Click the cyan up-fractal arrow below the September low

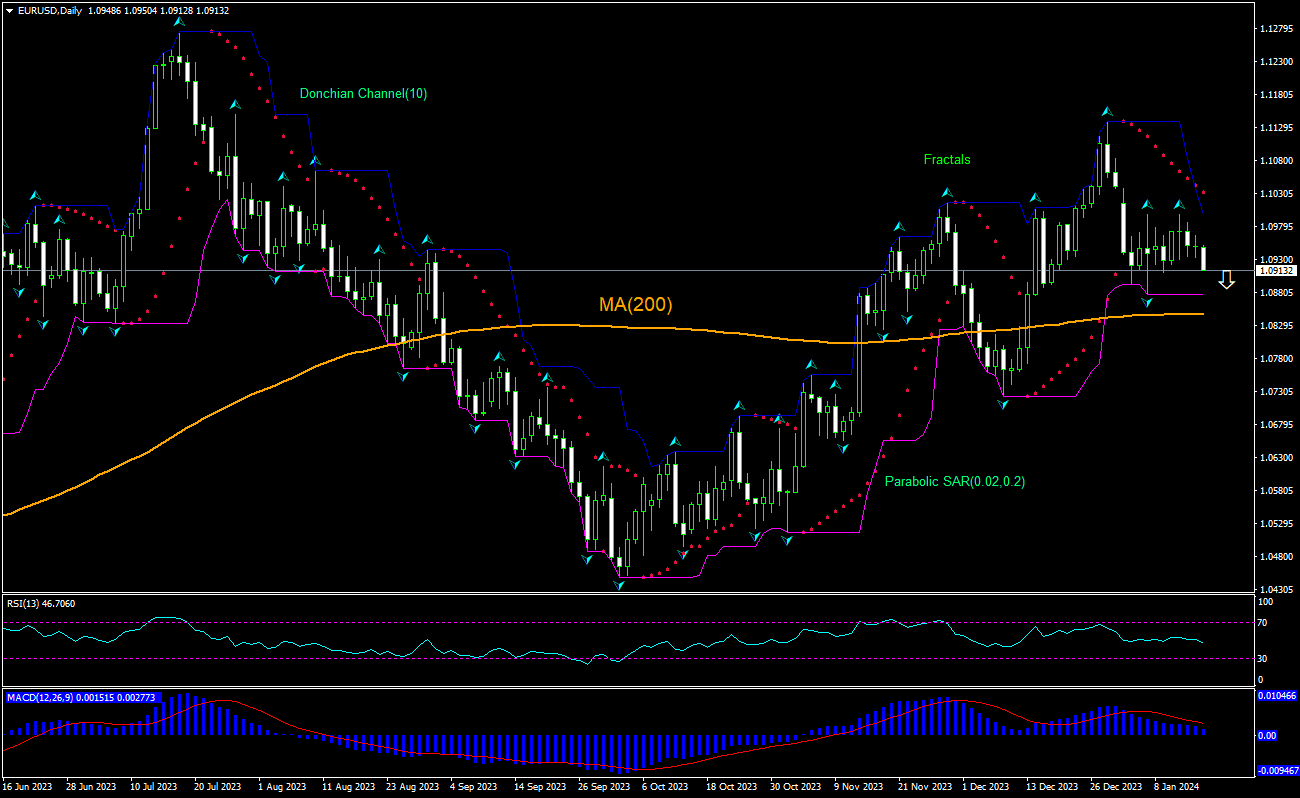click(618, 585)
